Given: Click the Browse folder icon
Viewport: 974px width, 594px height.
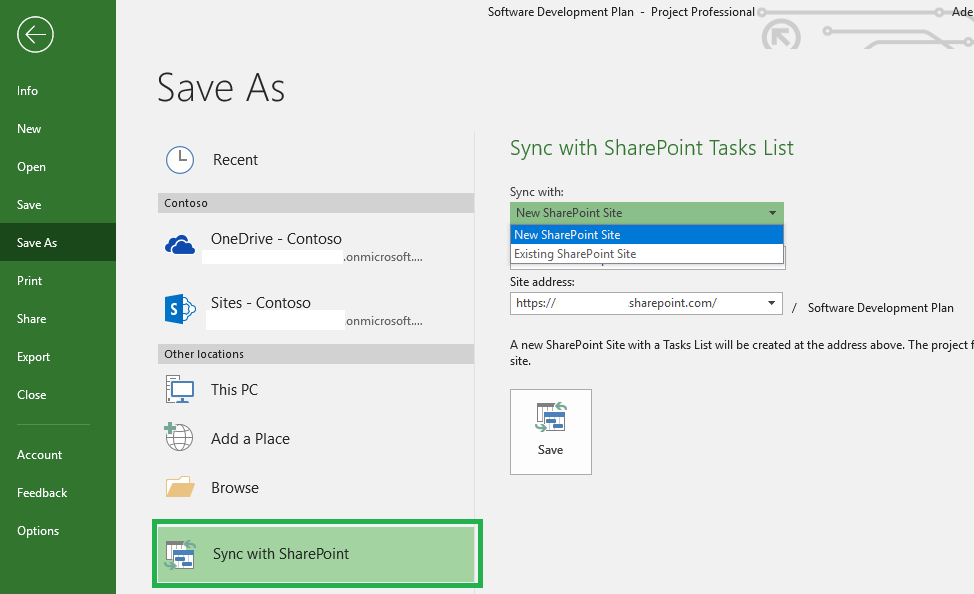Looking at the screenshot, I should 180,487.
